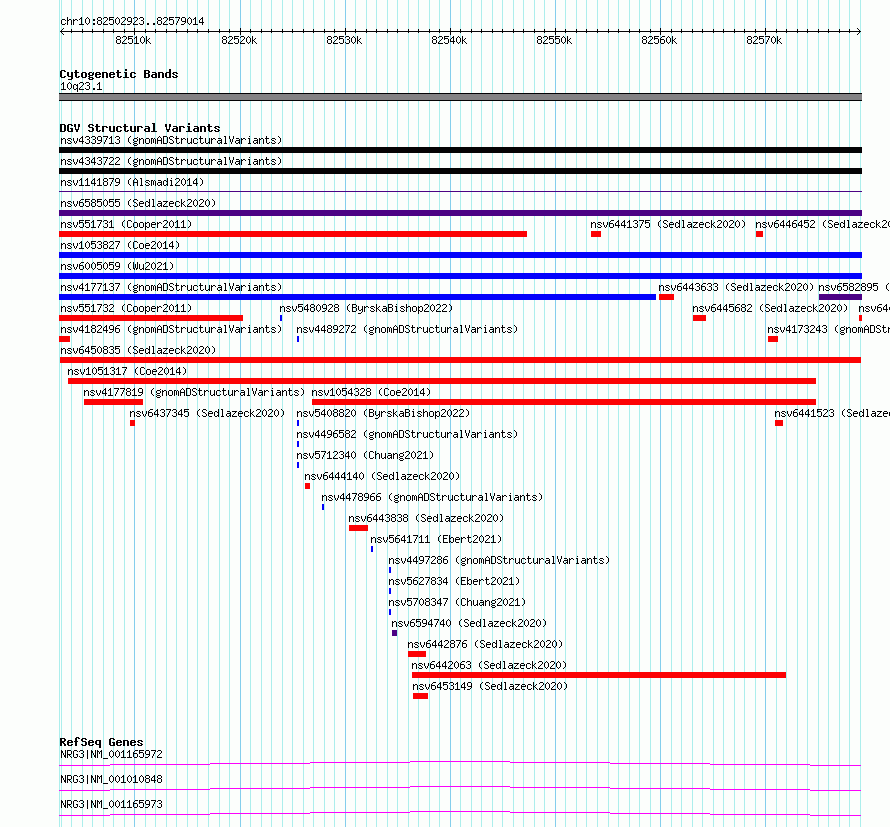890x827 pixels.
Task: Select the red bar for nsv551731 (Cooper2011)
Action: (293, 234)
